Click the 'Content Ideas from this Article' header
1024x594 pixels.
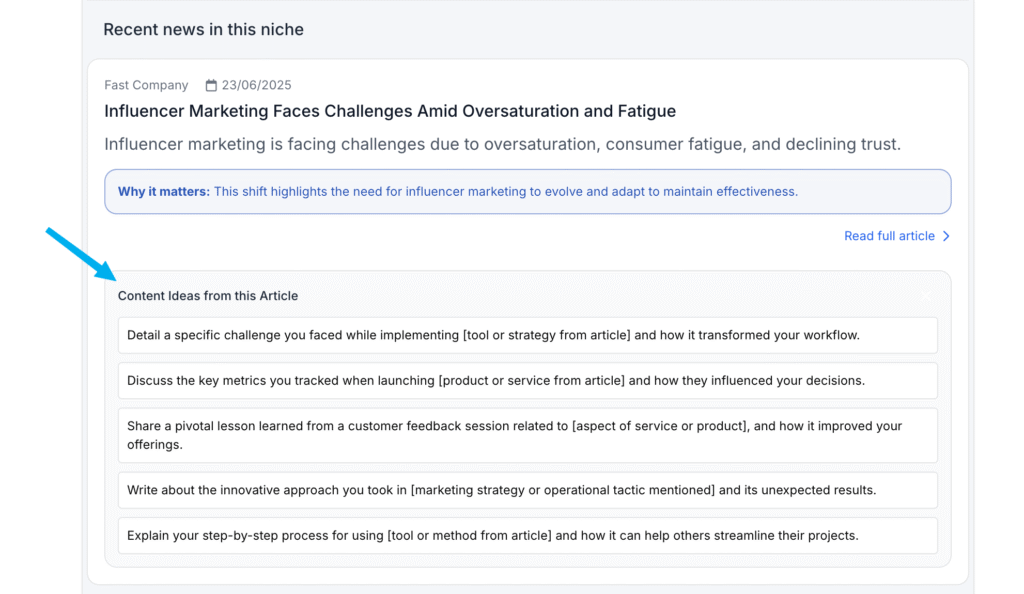tap(208, 296)
